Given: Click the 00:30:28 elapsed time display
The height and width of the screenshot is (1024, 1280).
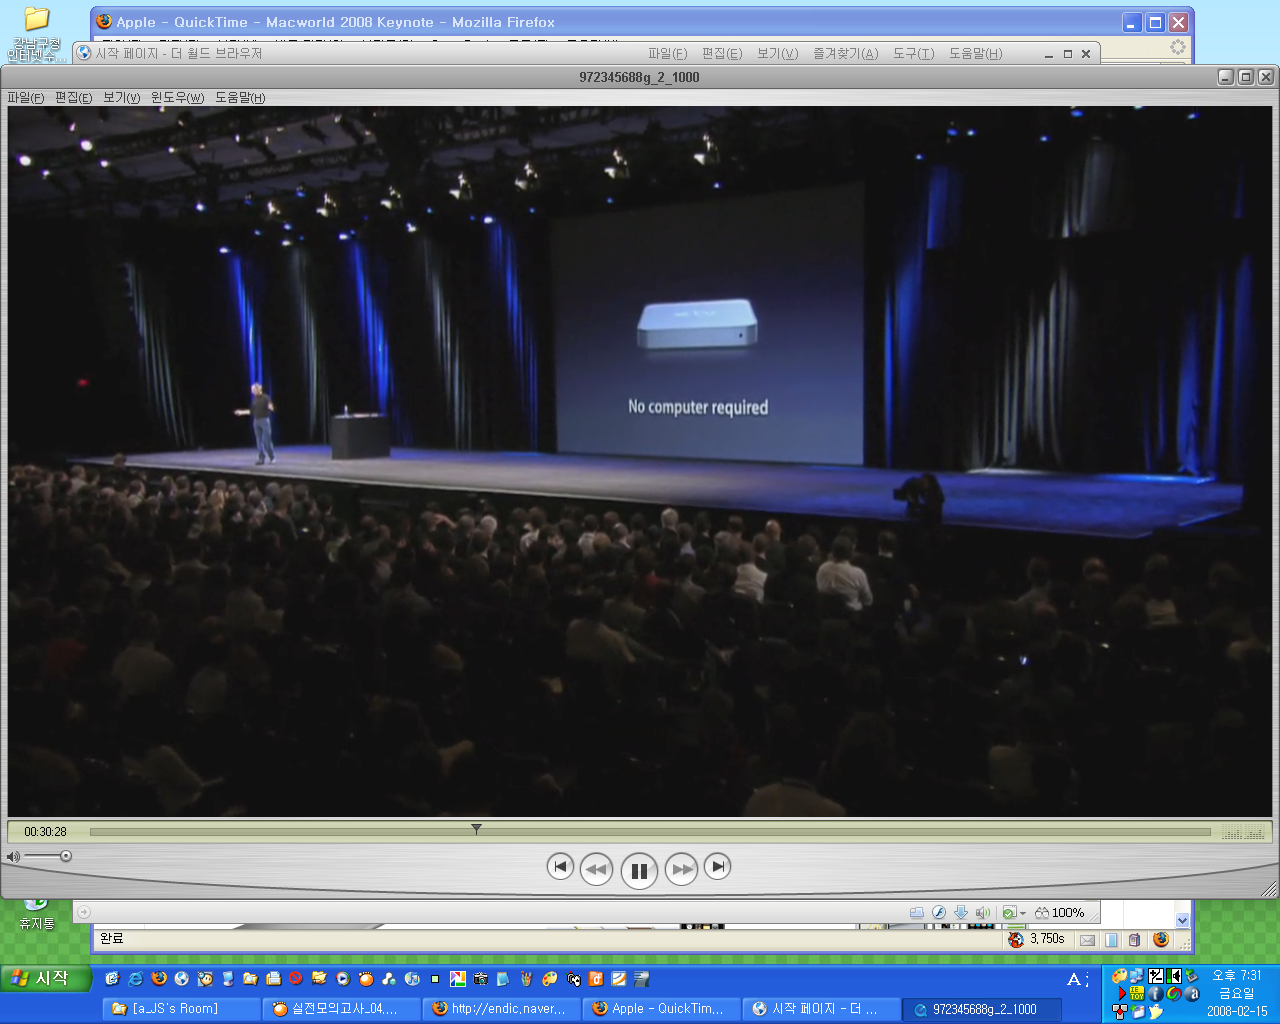Looking at the screenshot, I should click(46, 832).
